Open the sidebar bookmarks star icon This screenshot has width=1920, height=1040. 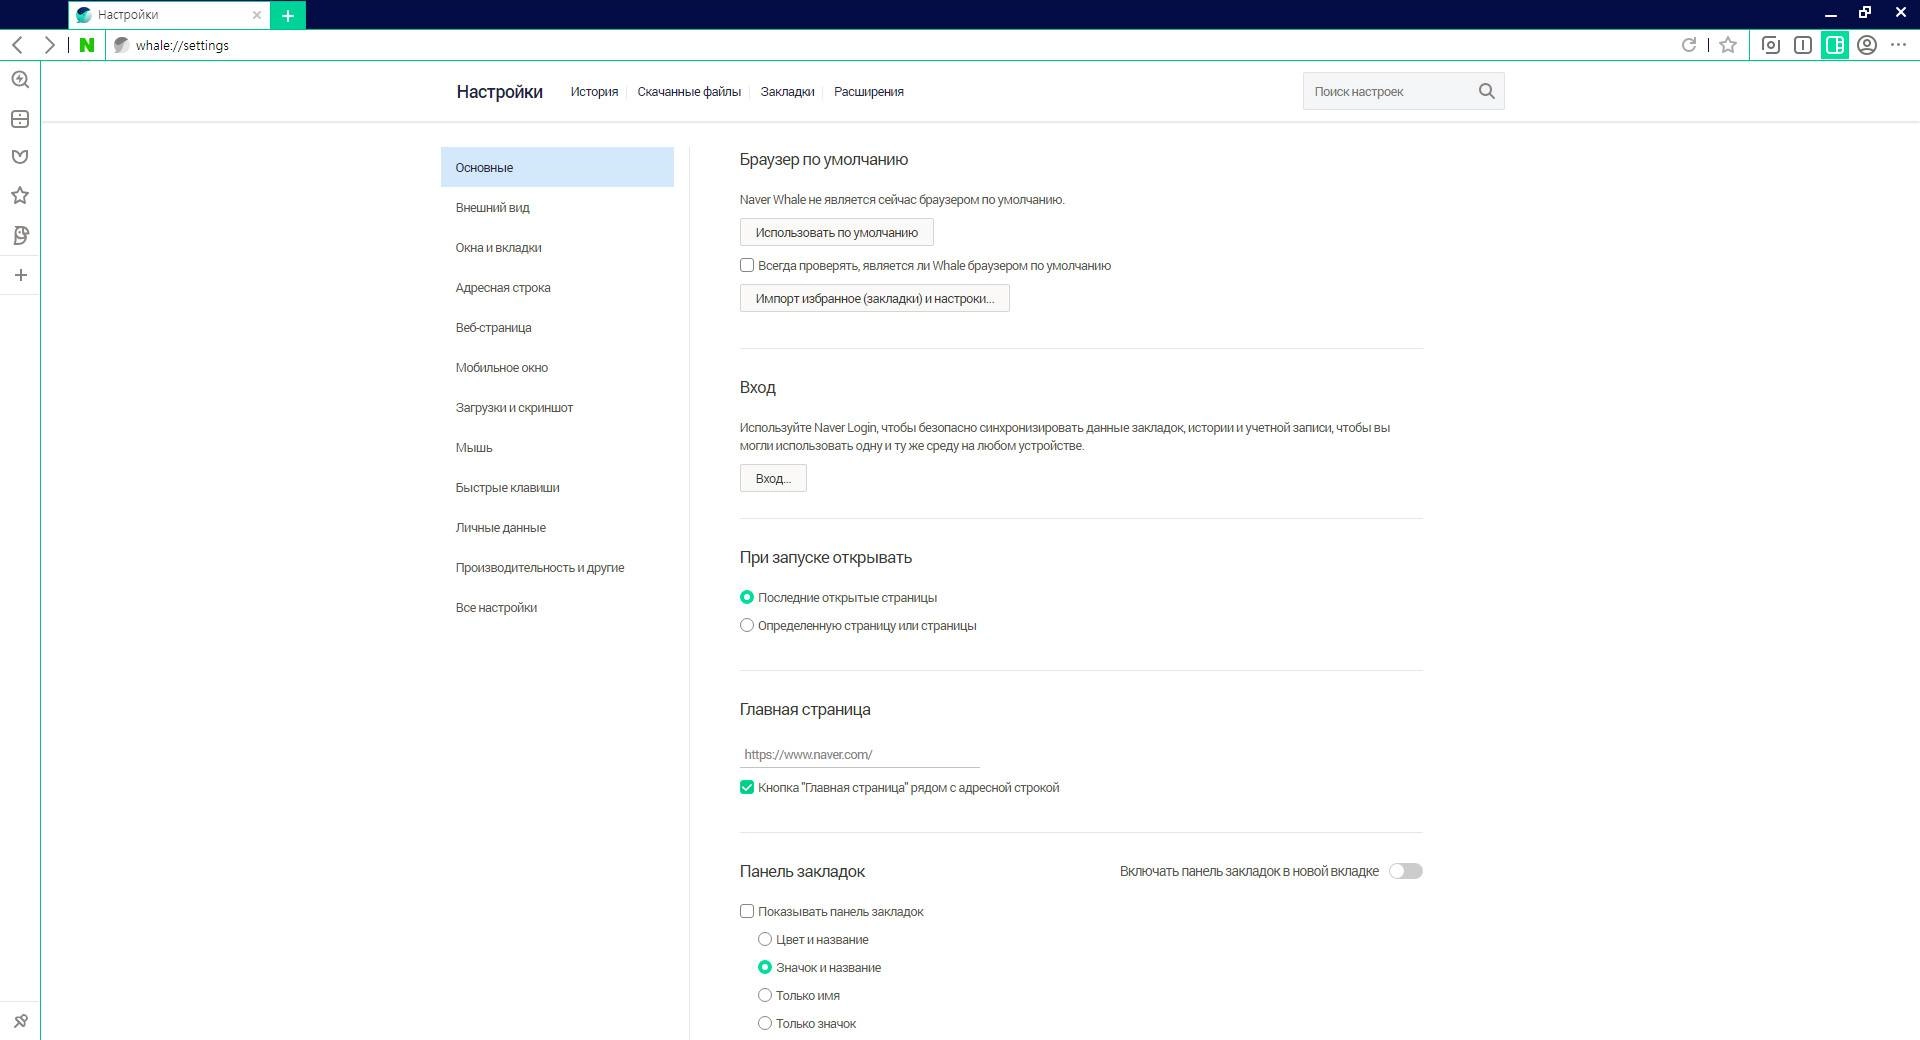click(20, 196)
